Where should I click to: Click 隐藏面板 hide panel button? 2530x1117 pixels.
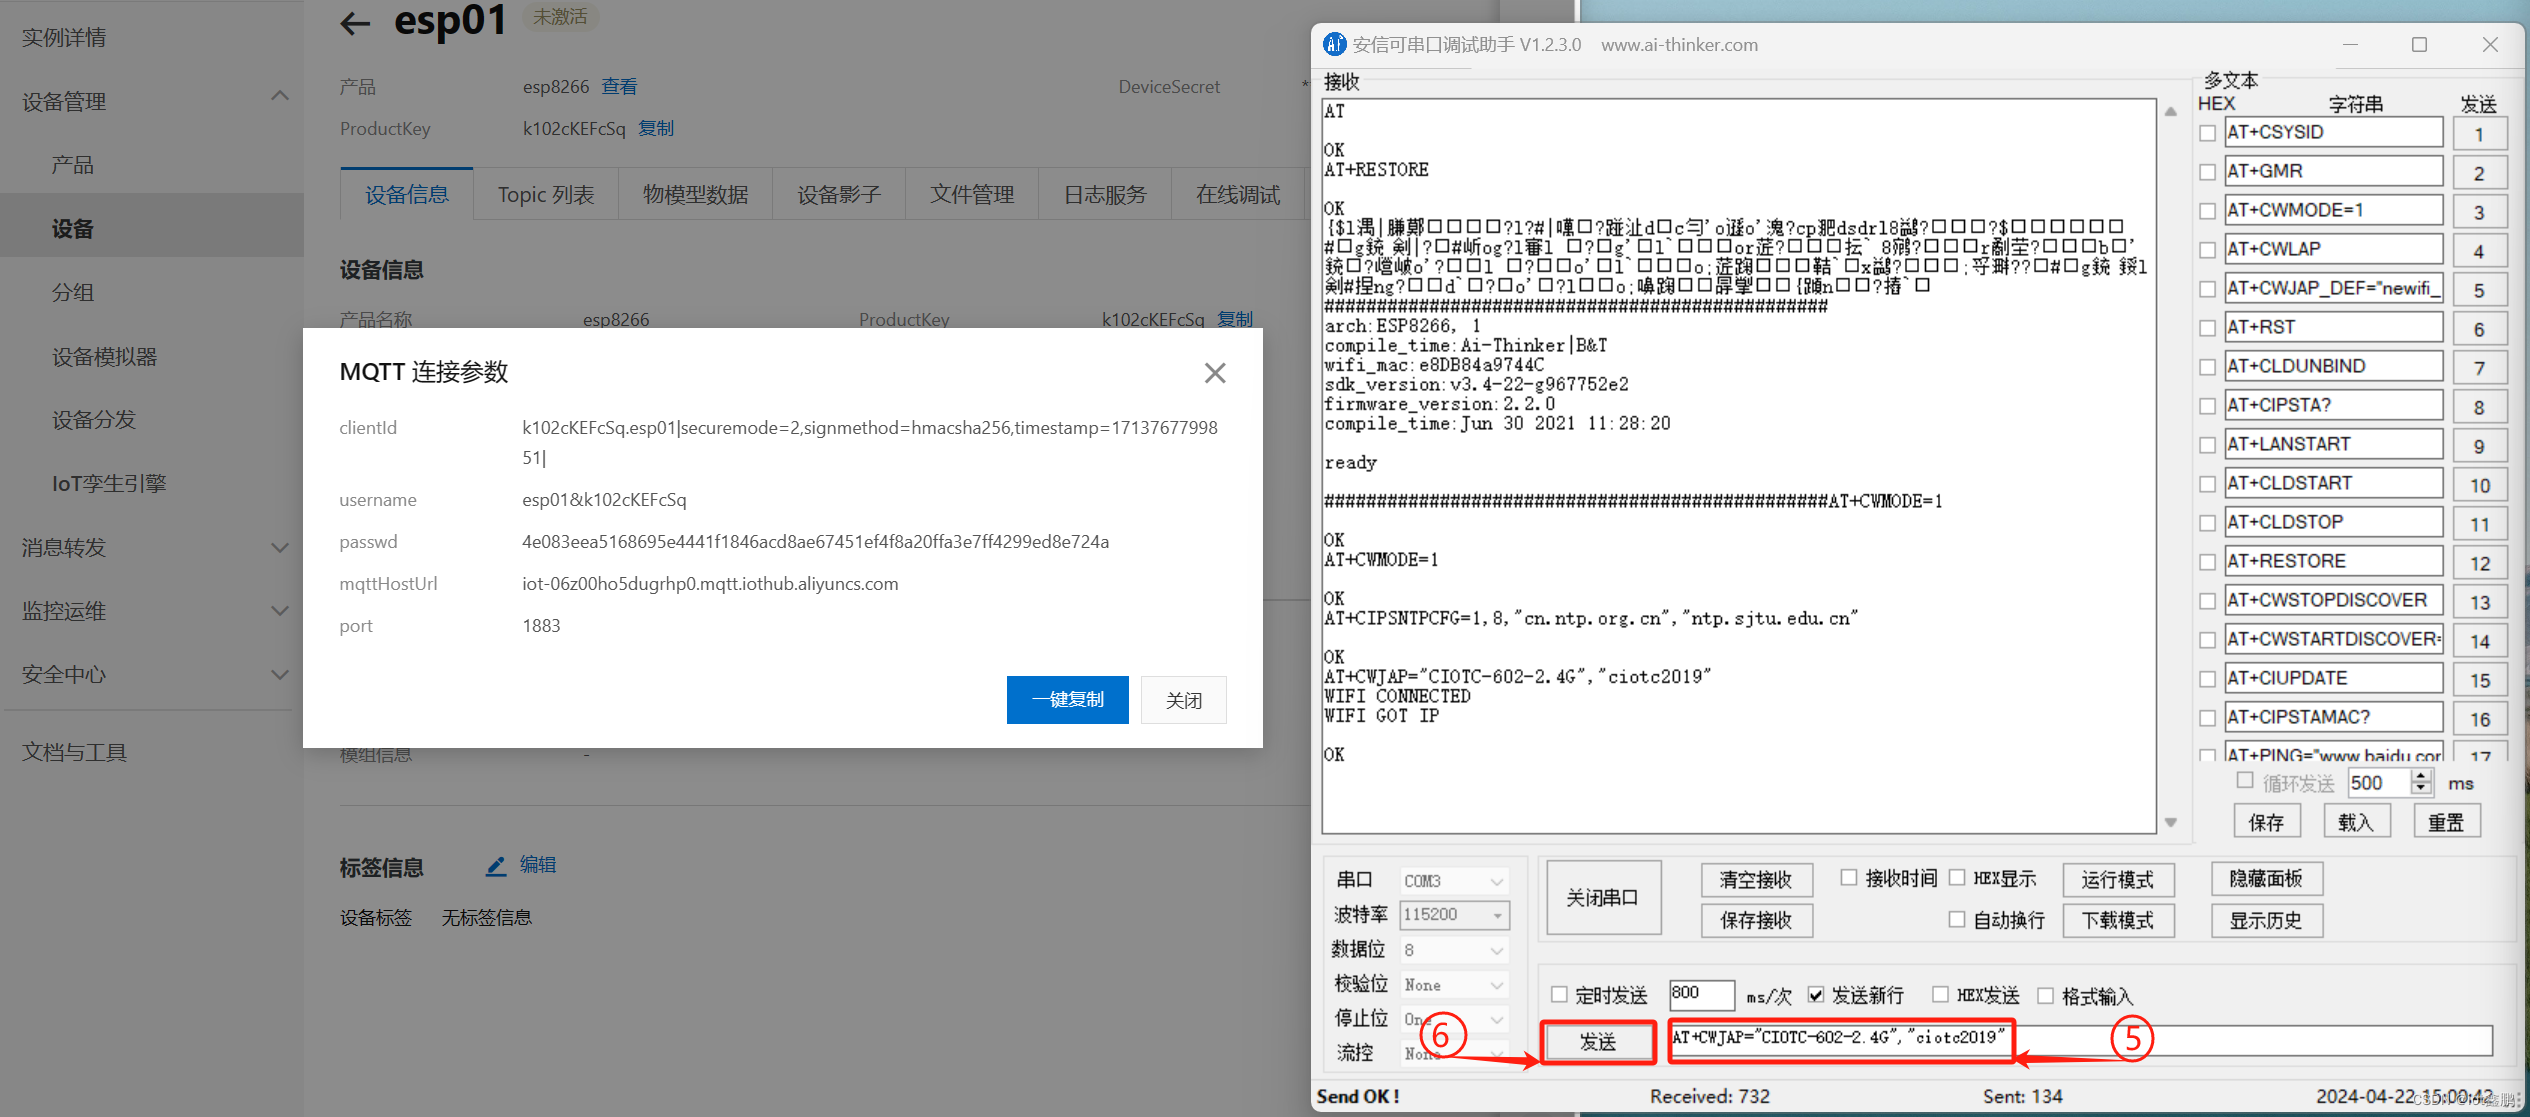click(x=2266, y=879)
